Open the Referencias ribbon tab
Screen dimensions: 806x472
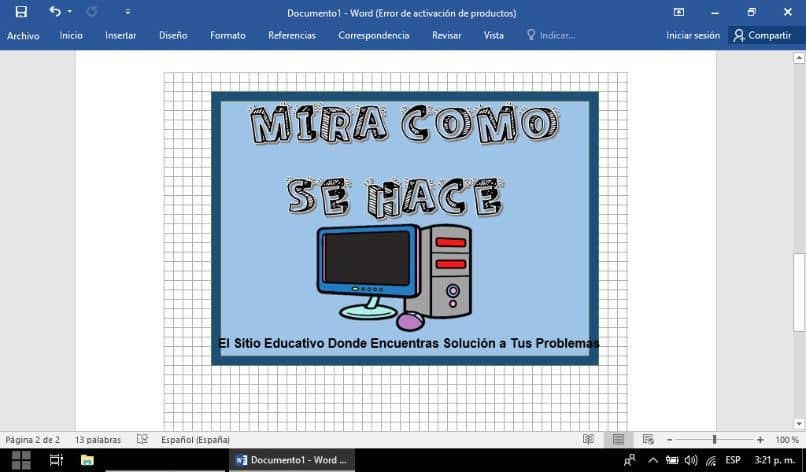click(292, 35)
